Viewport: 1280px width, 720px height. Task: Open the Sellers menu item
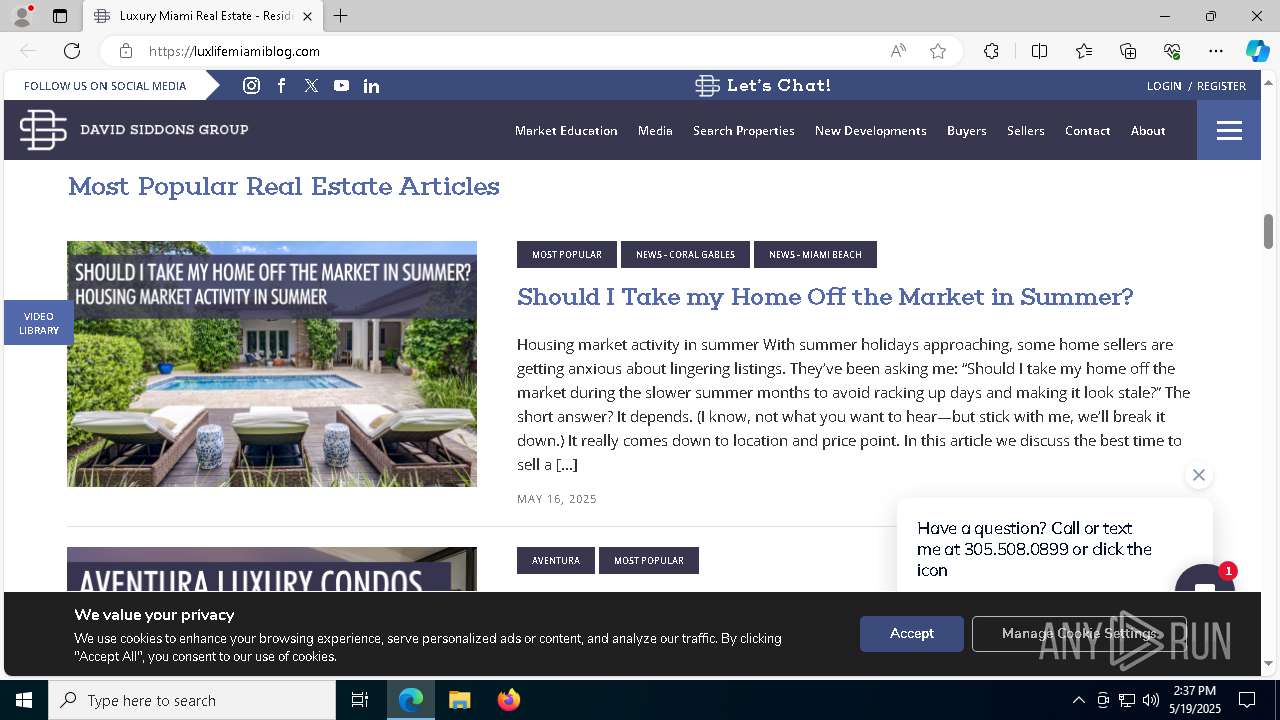click(x=1026, y=131)
